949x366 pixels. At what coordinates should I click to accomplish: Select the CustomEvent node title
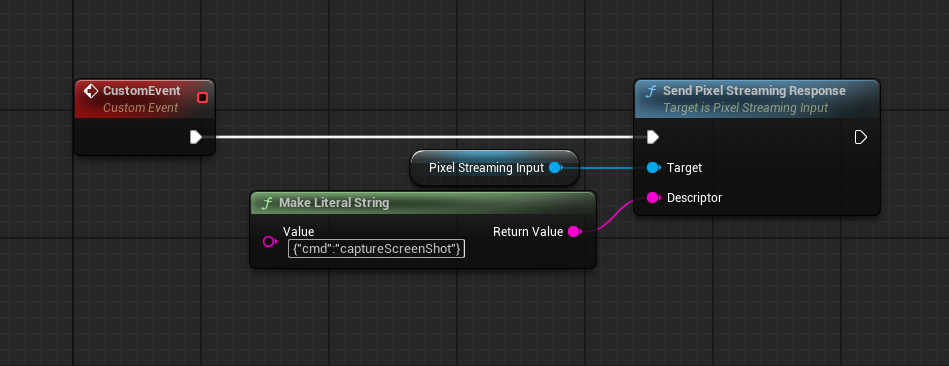click(142, 91)
